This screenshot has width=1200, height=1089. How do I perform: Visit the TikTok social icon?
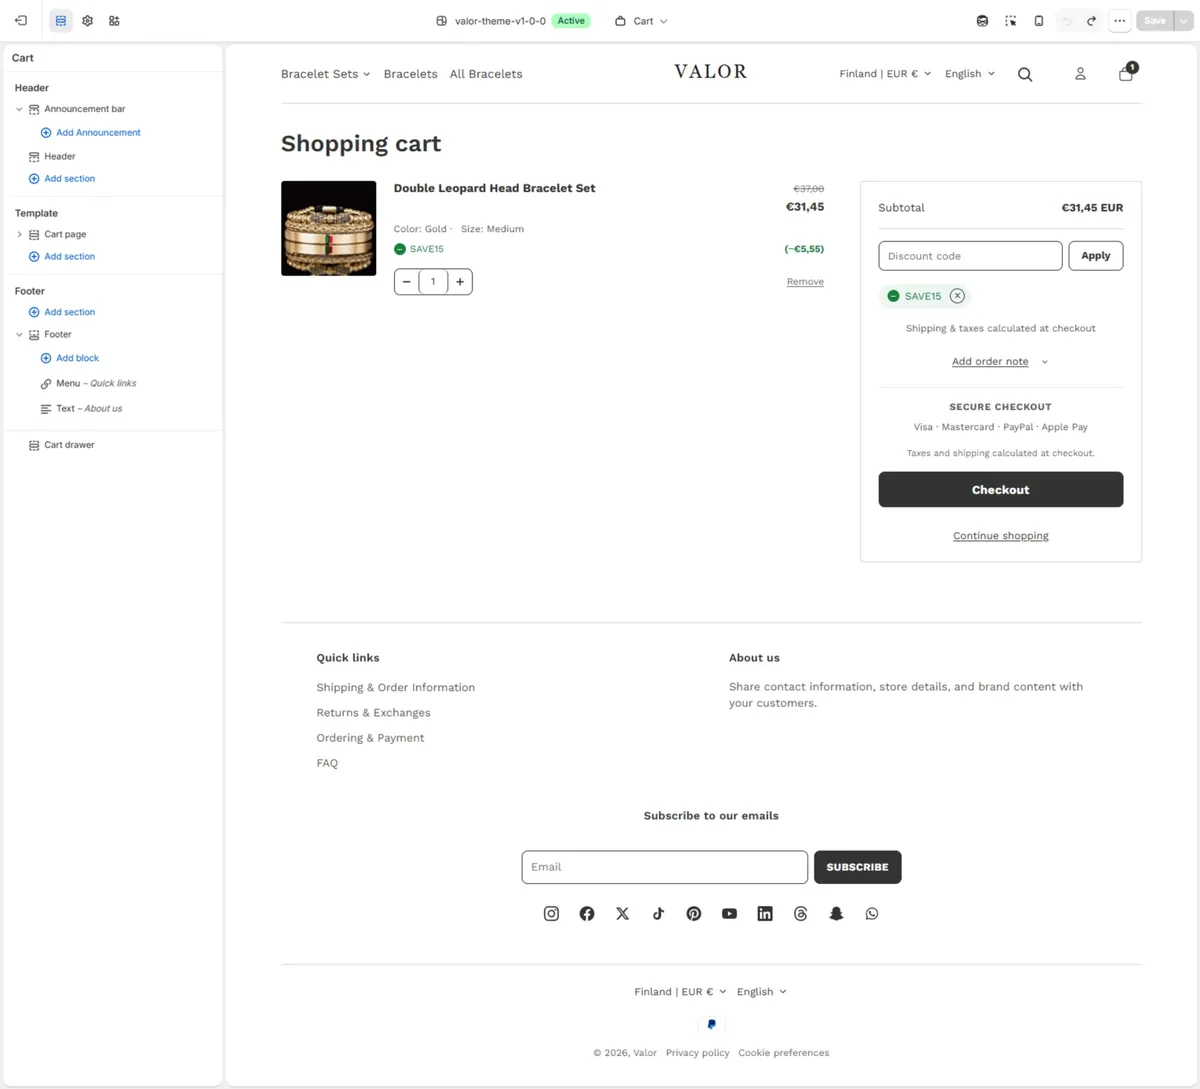point(658,914)
